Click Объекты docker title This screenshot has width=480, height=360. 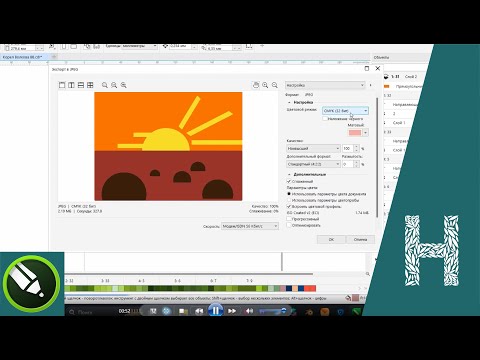[x=381, y=57]
